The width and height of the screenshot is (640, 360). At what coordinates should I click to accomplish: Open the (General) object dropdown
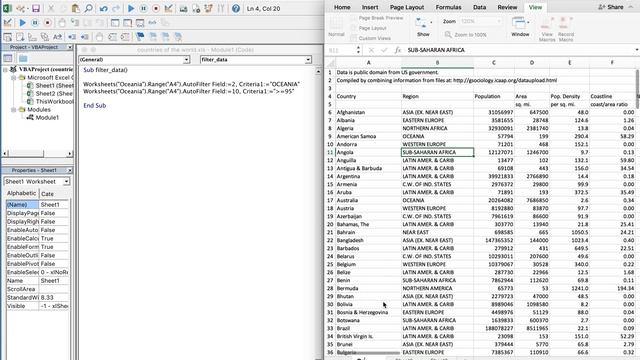[x=186, y=60]
